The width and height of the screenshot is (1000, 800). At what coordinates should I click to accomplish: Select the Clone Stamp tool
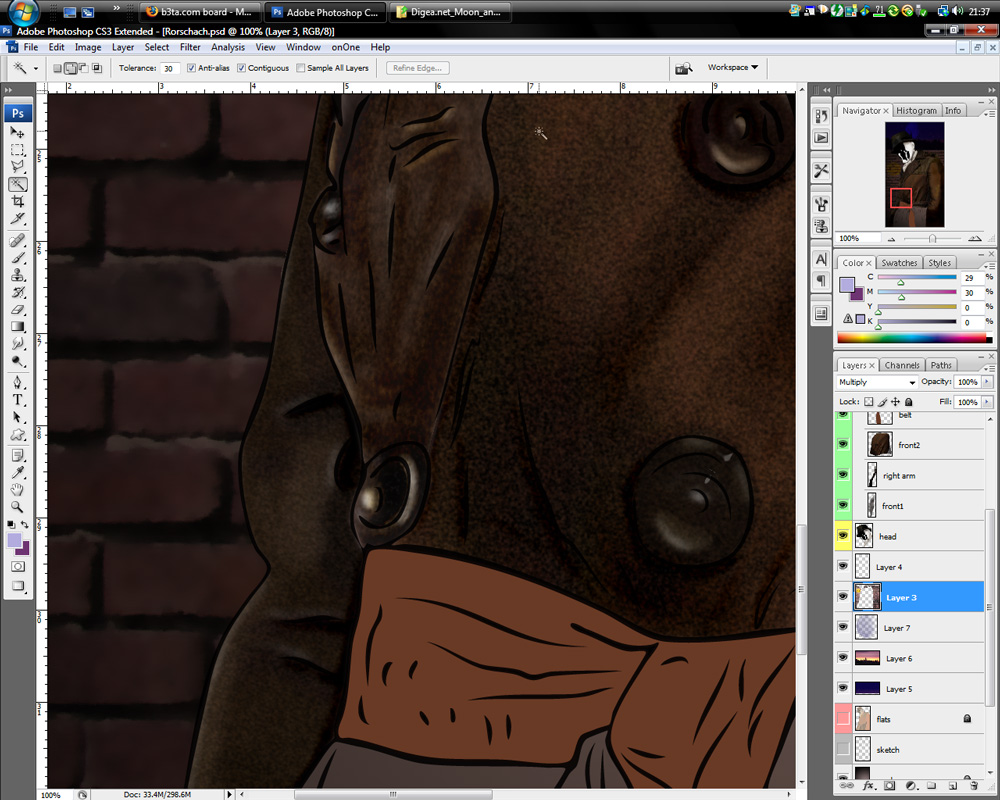pyautogui.click(x=17, y=275)
